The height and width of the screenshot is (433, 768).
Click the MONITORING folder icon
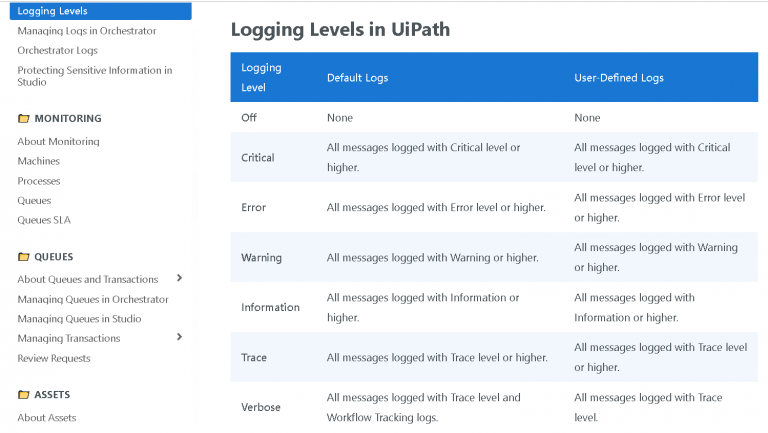click(24, 119)
